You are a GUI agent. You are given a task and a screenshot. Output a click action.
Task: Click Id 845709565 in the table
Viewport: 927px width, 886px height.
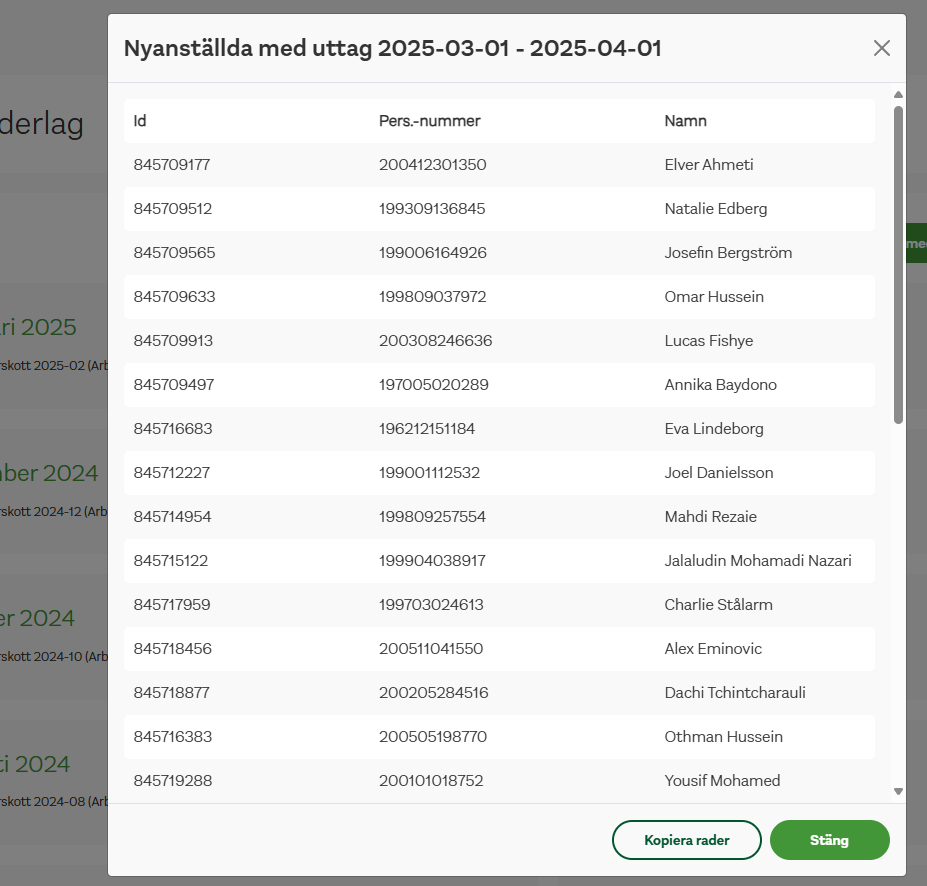click(174, 253)
